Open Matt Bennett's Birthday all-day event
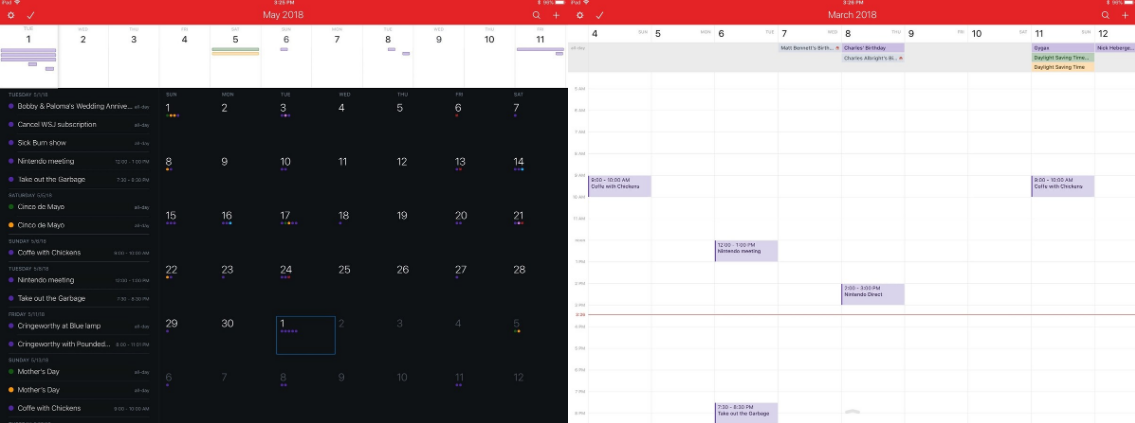 tap(809, 48)
